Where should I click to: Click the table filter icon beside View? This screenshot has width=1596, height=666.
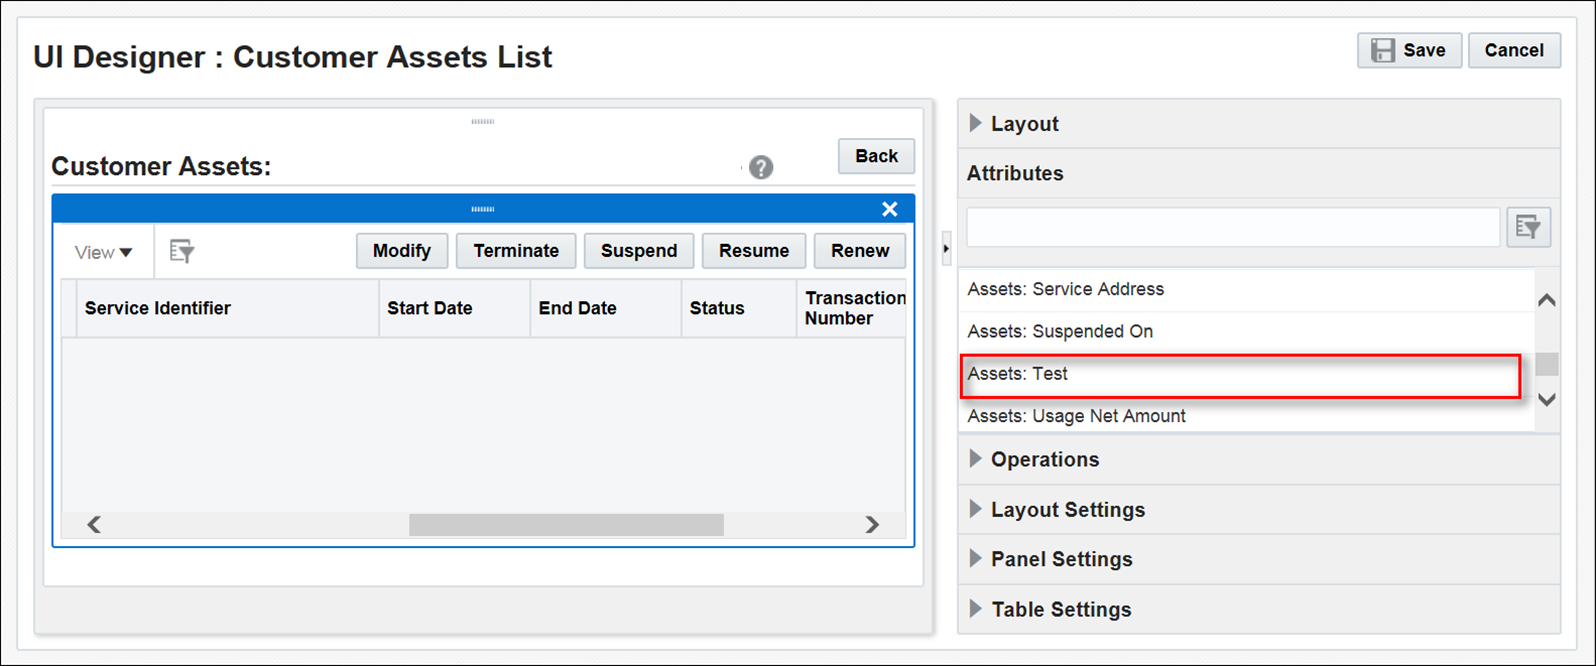(x=181, y=251)
